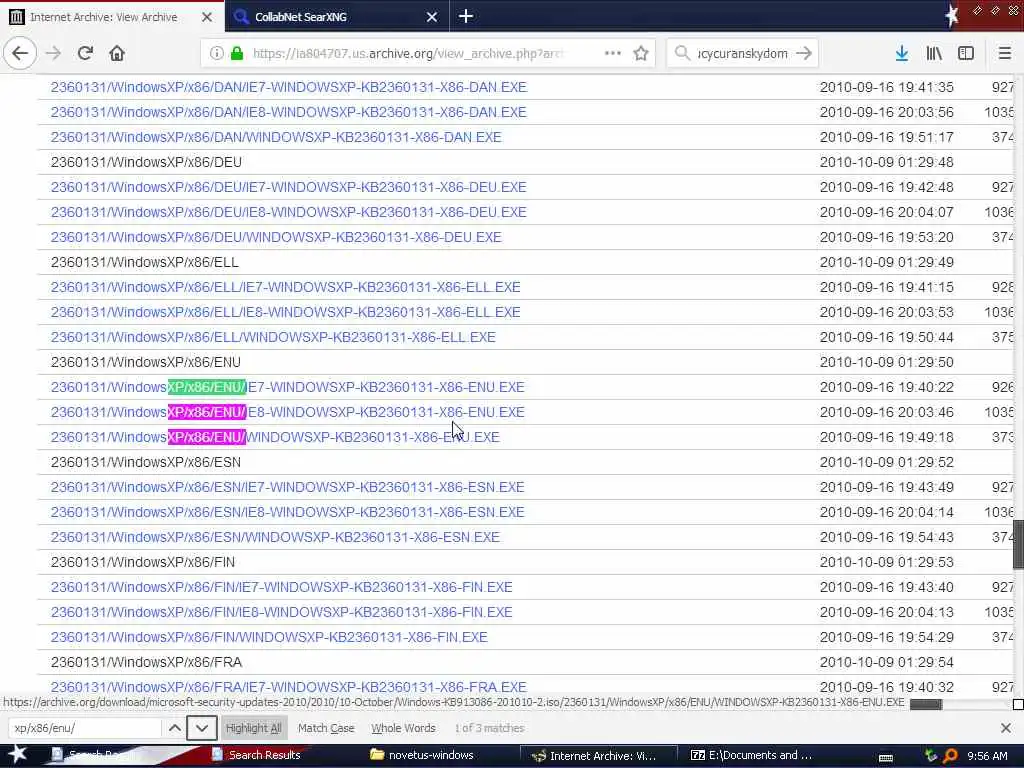Show site information icon in address bar

pyautogui.click(x=216, y=54)
